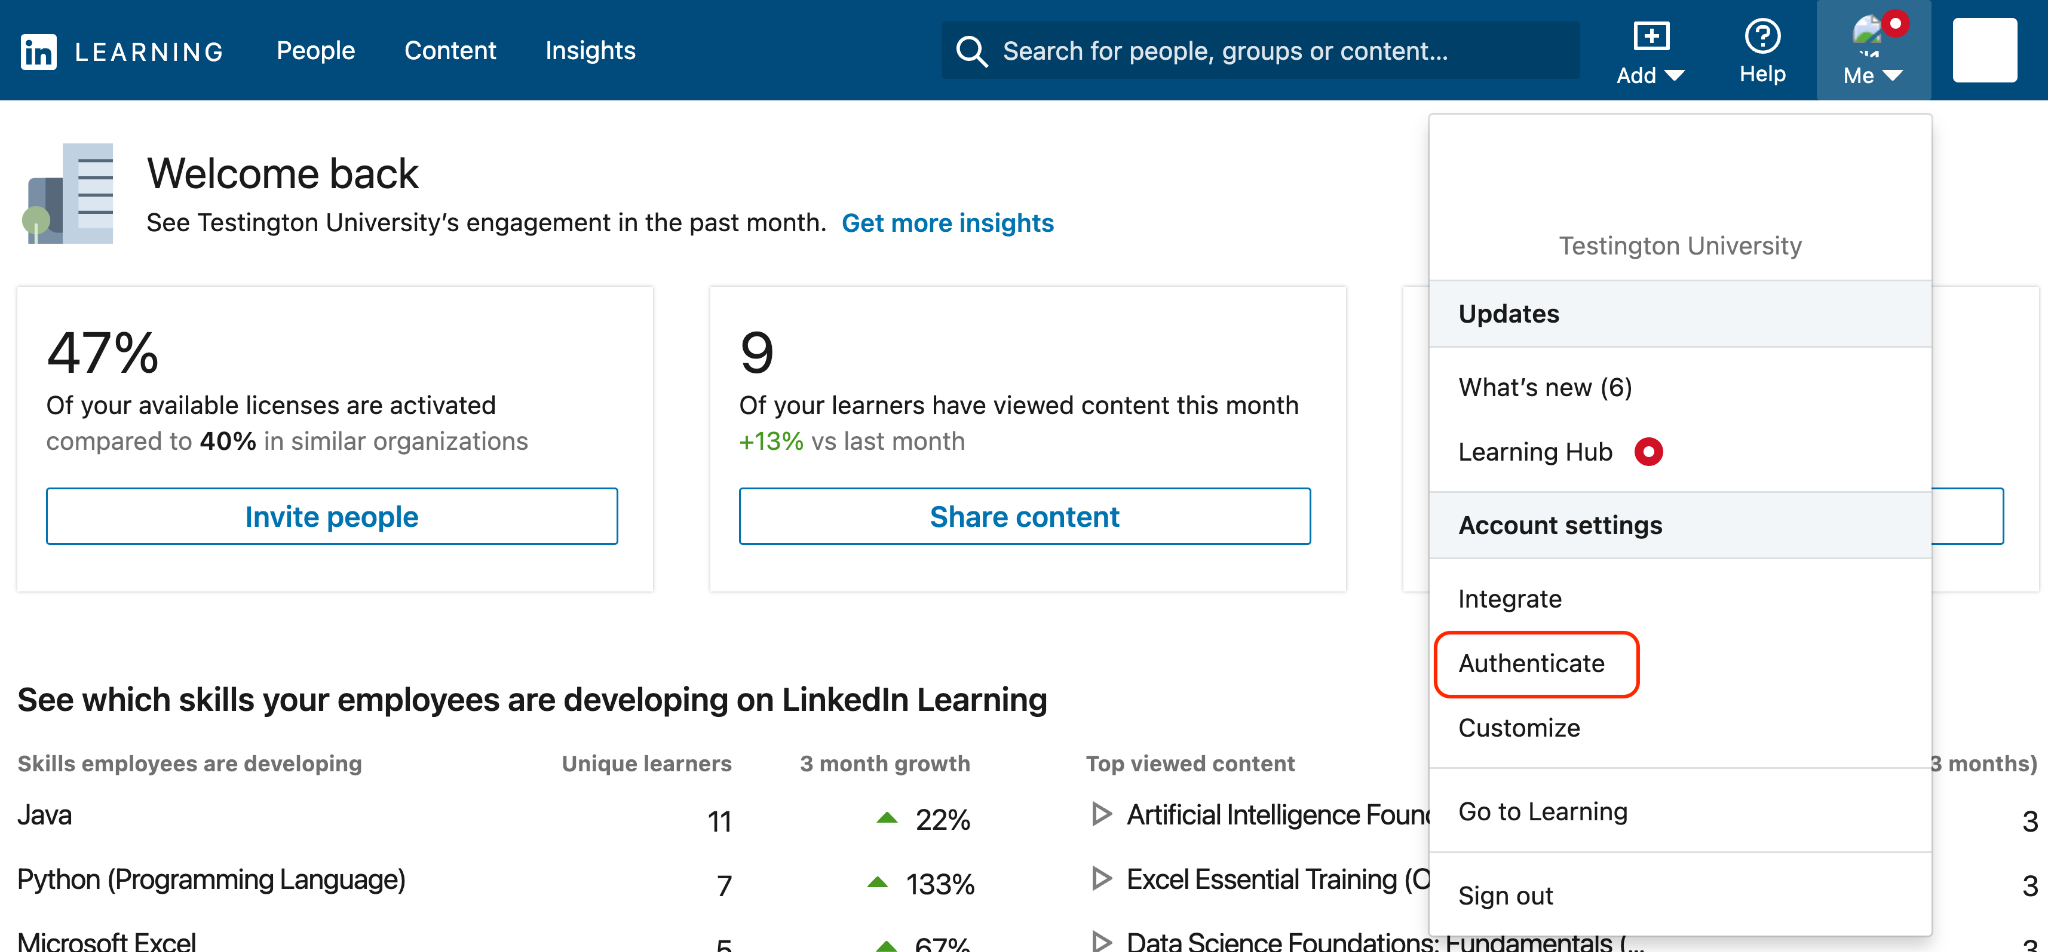Open the Insights menu
Image resolution: width=2048 pixels, height=952 pixels.
click(590, 51)
